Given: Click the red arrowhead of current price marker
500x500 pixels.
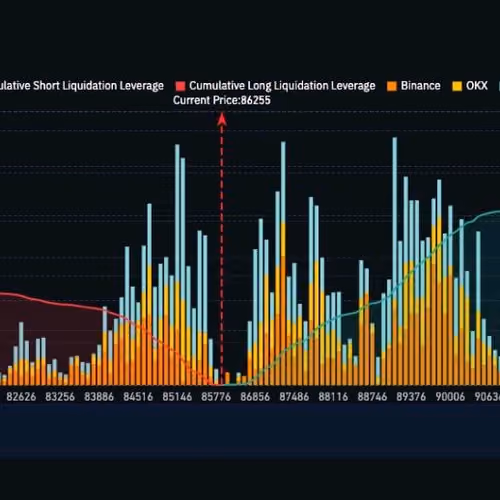Looking at the screenshot, I should click(222, 119).
